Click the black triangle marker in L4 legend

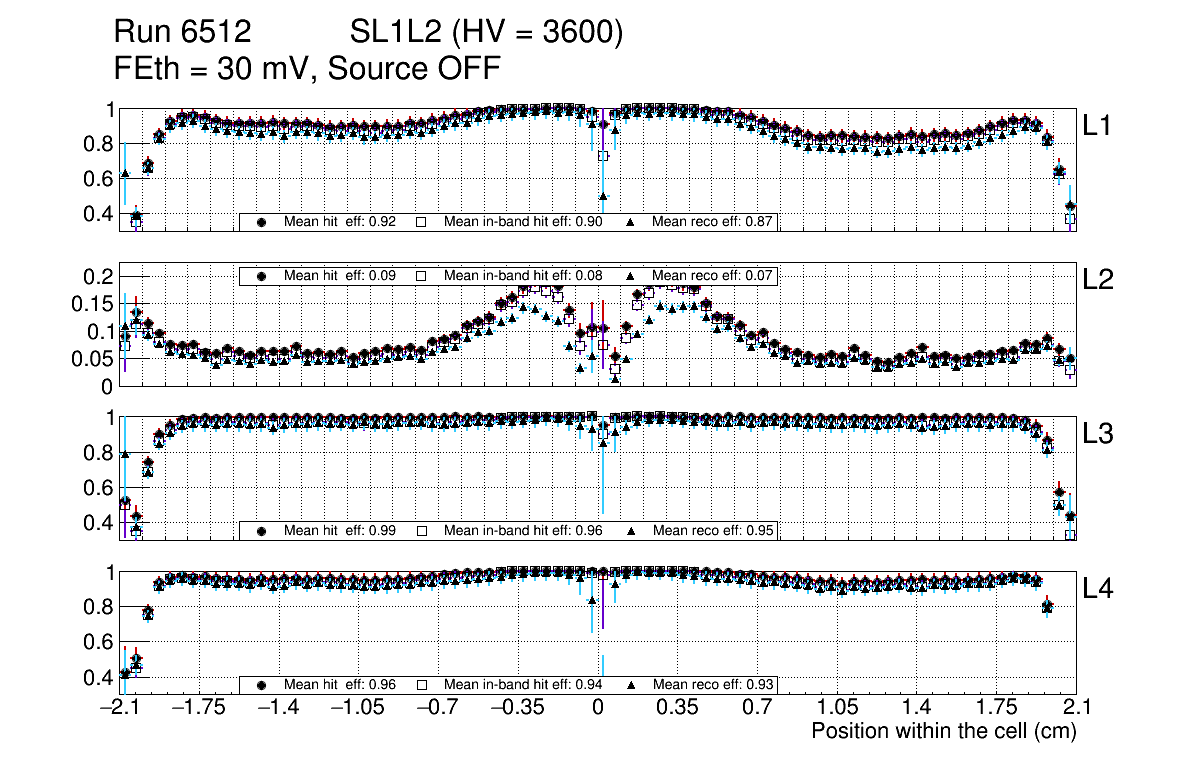(631, 685)
